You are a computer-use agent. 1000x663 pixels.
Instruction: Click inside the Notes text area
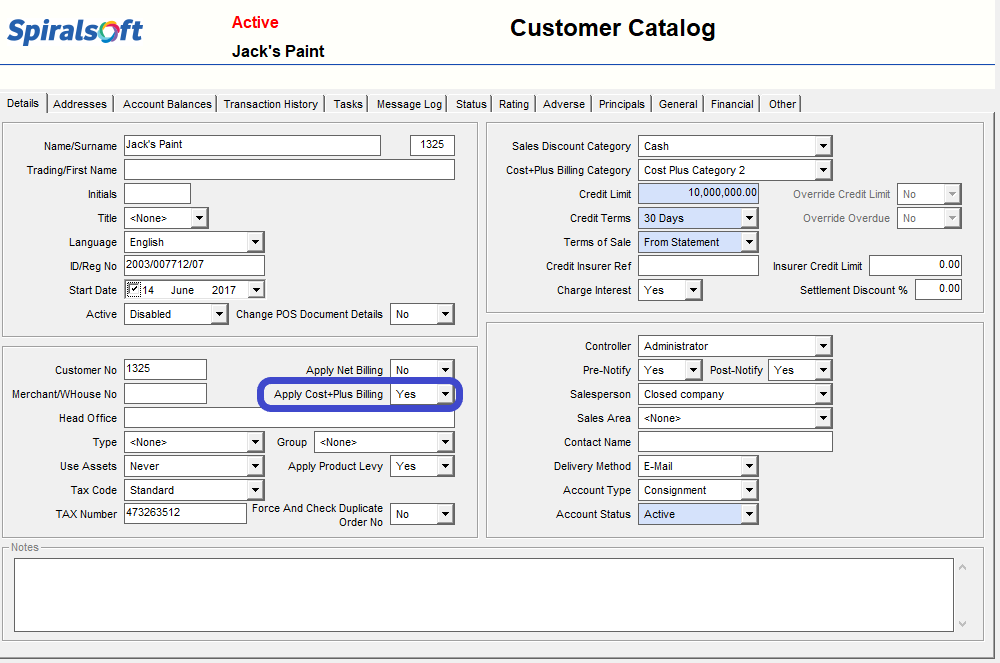[x=484, y=595]
